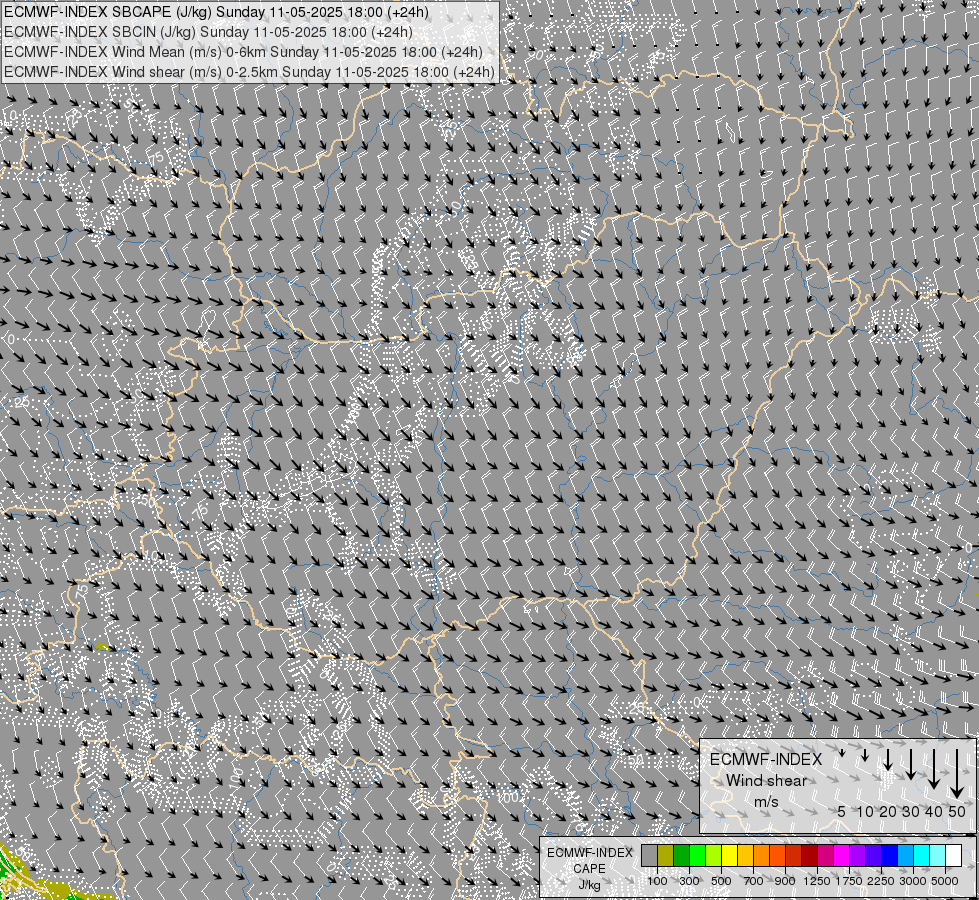Click the 900 tick label on CAPE scale
The image size is (979, 900).
(x=785, y=881)
